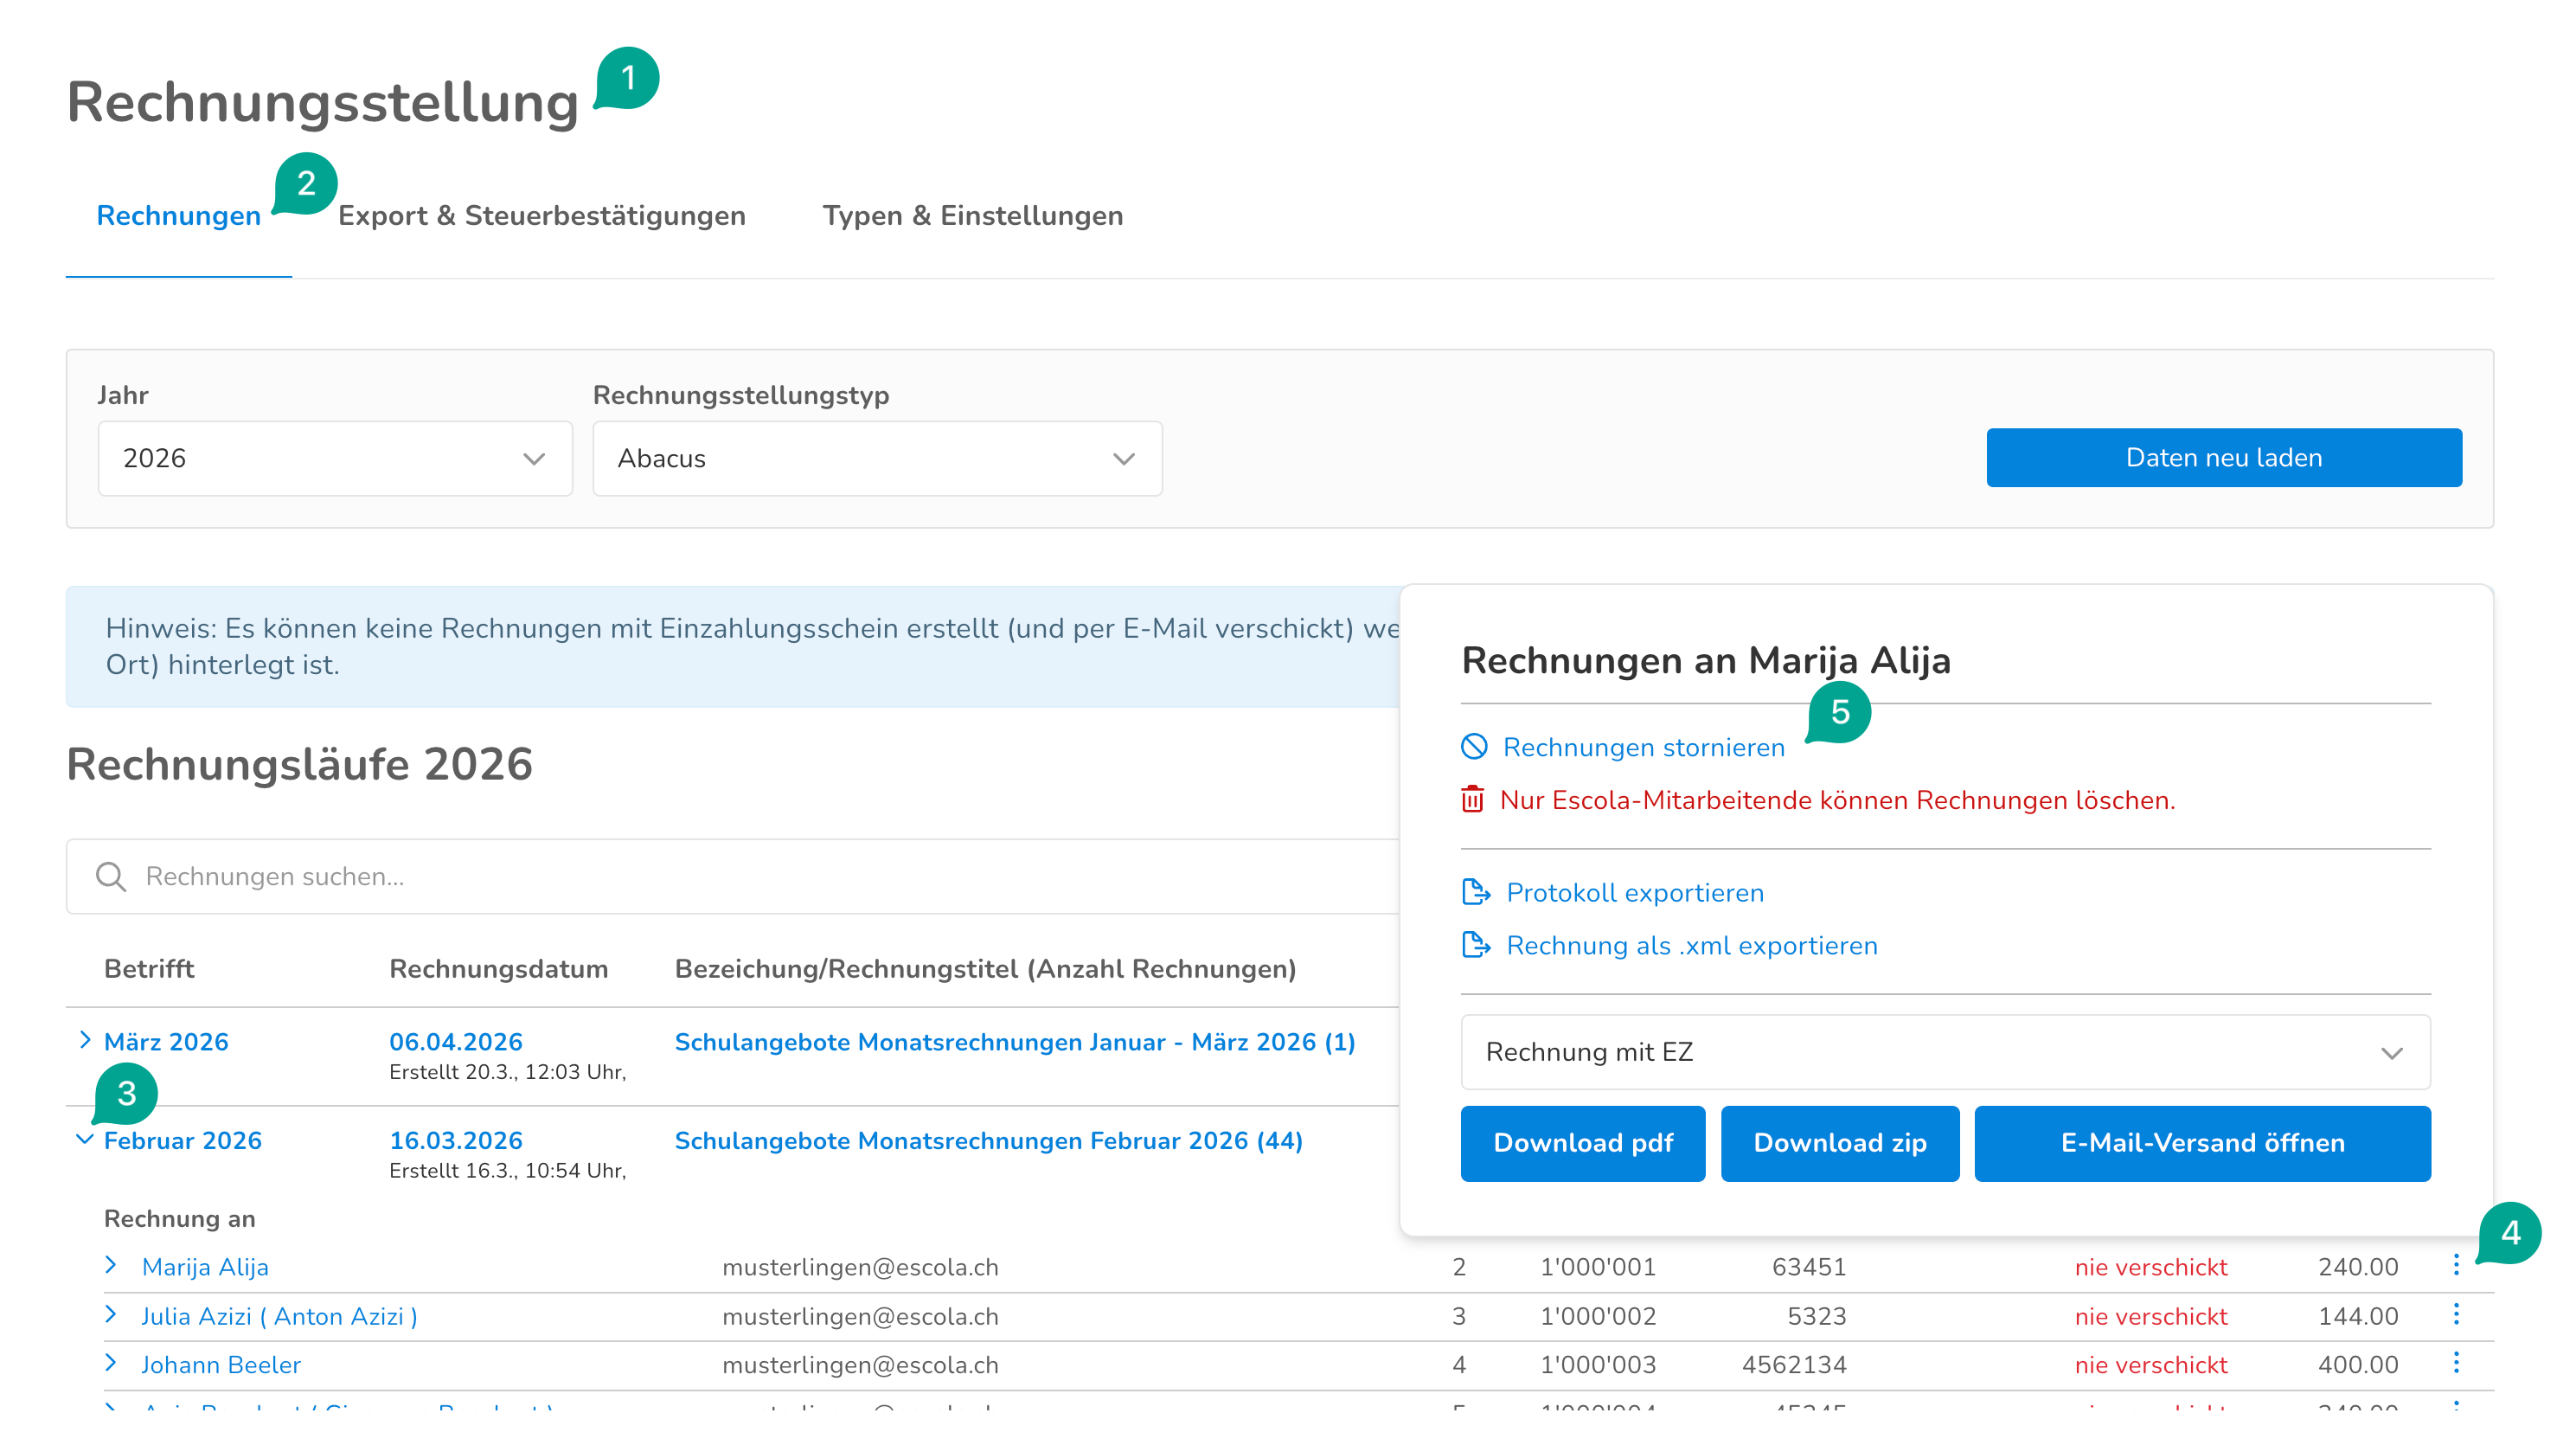The image size is (2576, 1445).
Task: Open the three-dot menu for Johann Beeler
Action: [2456, 1364]
